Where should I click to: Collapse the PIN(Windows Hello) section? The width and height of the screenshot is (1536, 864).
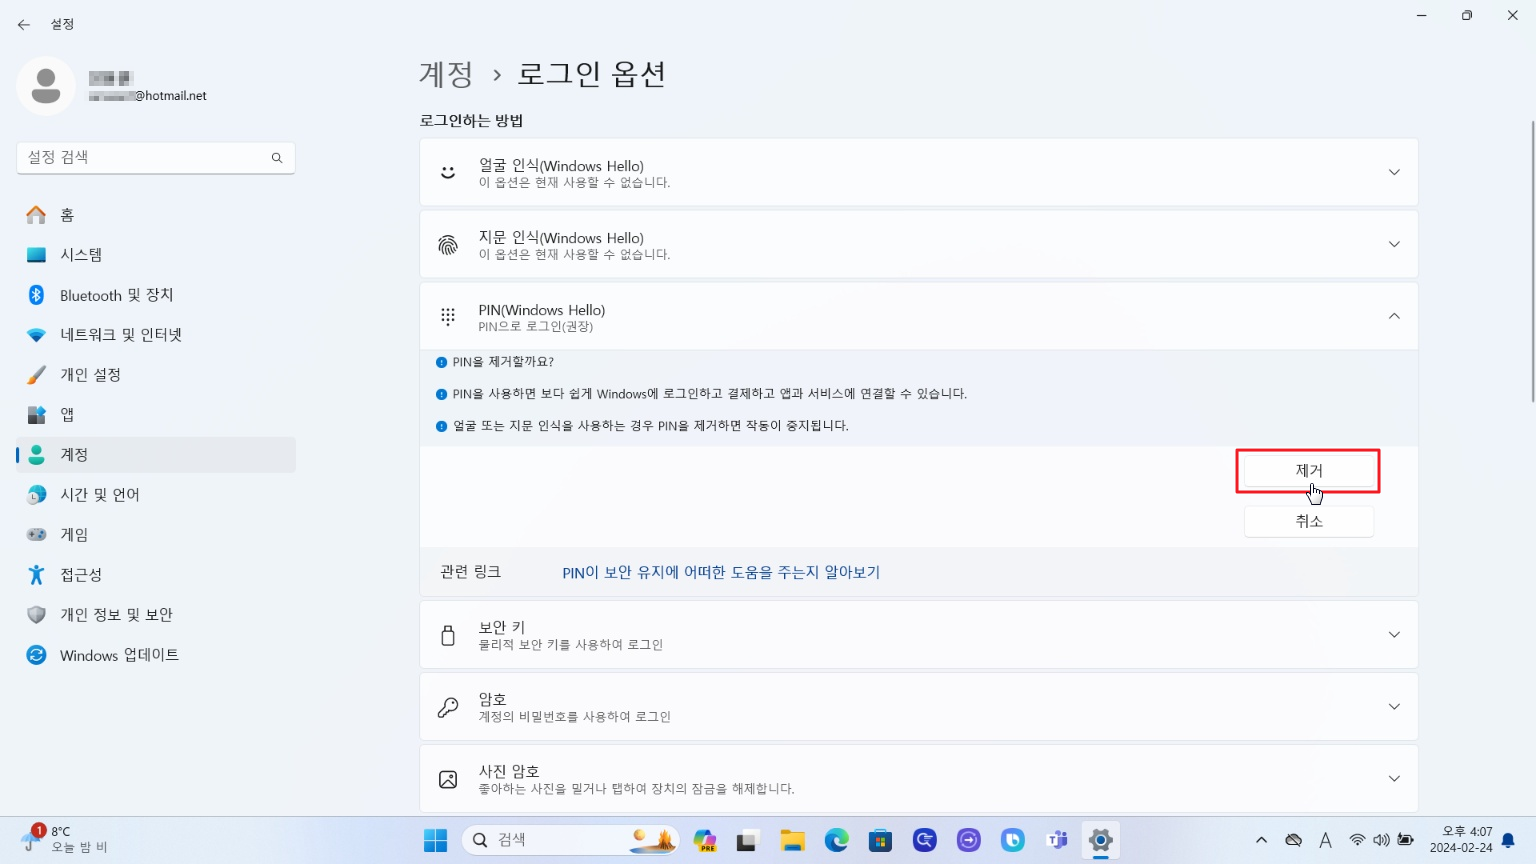coord(1394,316)
